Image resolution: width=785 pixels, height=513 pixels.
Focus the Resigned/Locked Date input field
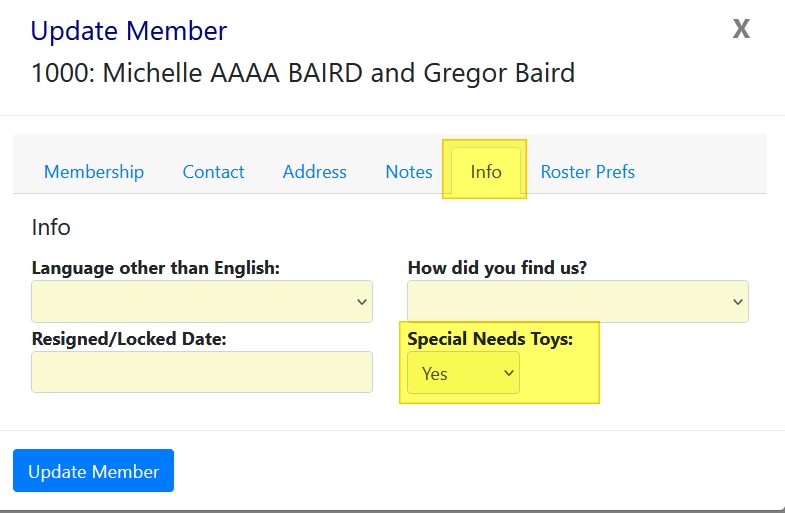(202, 372)
